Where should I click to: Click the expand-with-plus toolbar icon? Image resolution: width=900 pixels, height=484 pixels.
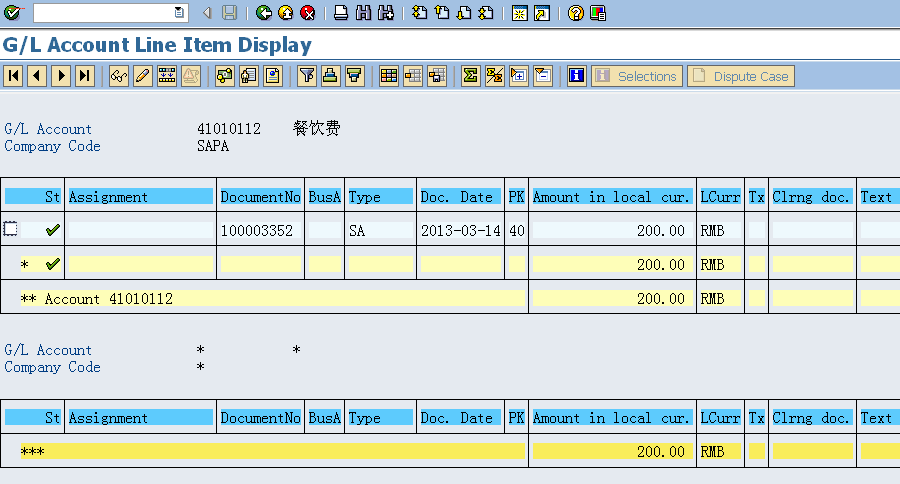pos(519,76)
